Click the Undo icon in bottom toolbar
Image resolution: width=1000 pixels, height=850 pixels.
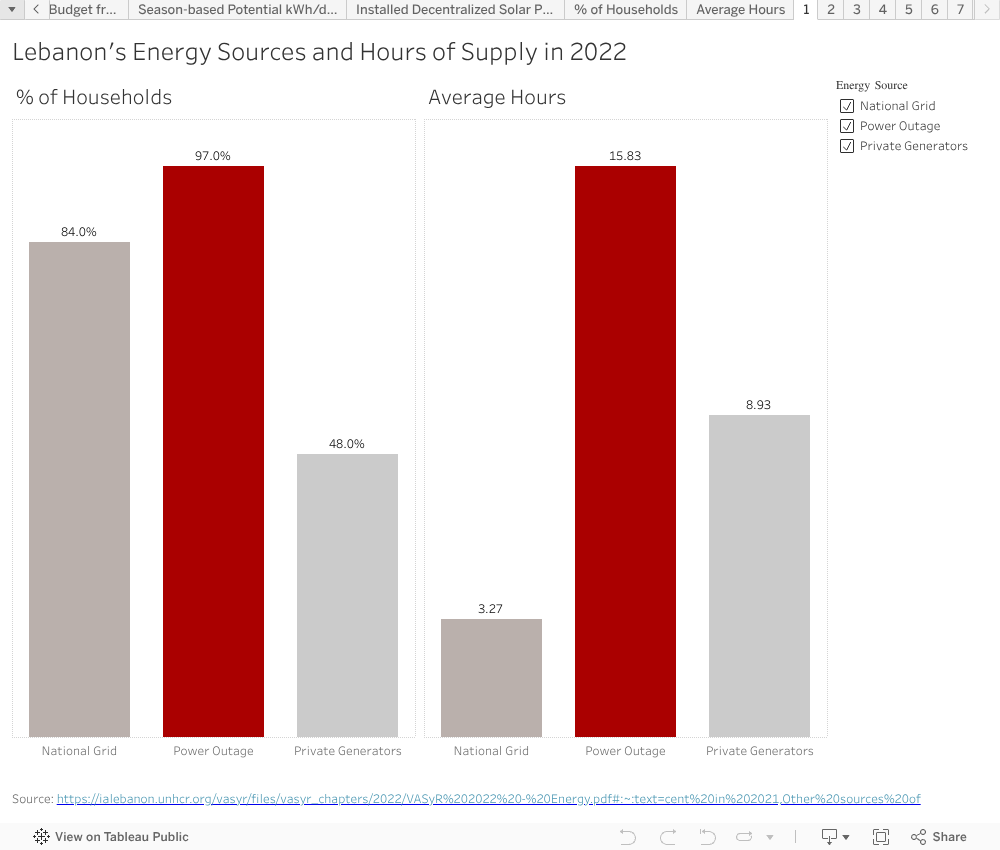(x=628, y=837)
